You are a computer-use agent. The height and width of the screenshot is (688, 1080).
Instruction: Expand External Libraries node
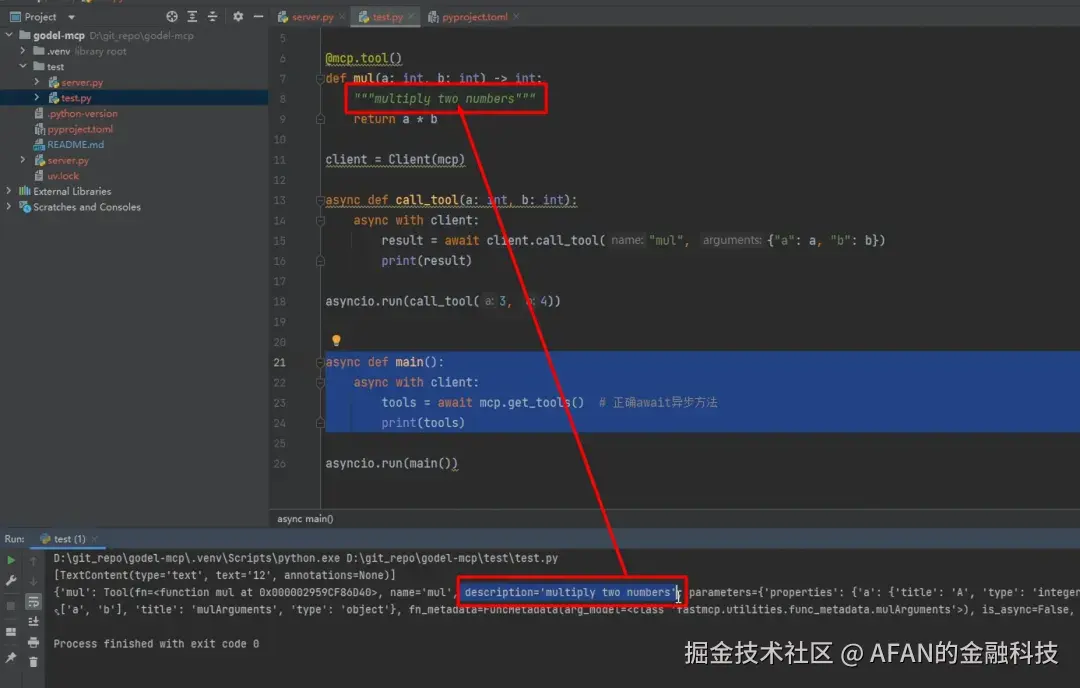click(x=9, y=191)
